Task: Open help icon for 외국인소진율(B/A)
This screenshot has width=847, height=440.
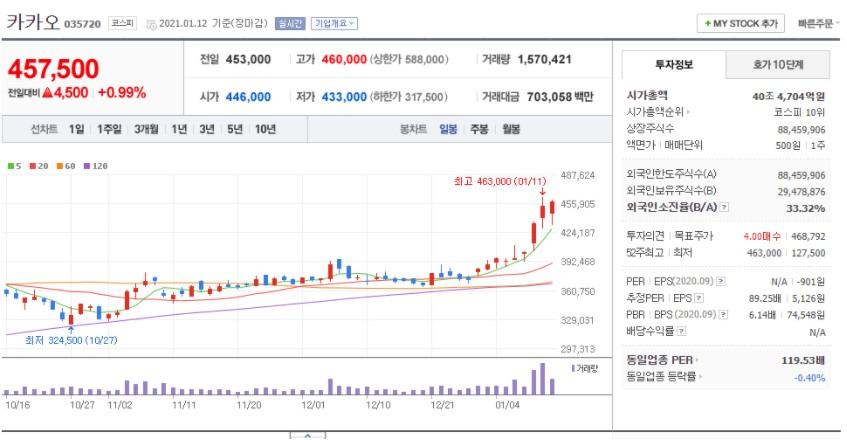Action: coord(724,207)
